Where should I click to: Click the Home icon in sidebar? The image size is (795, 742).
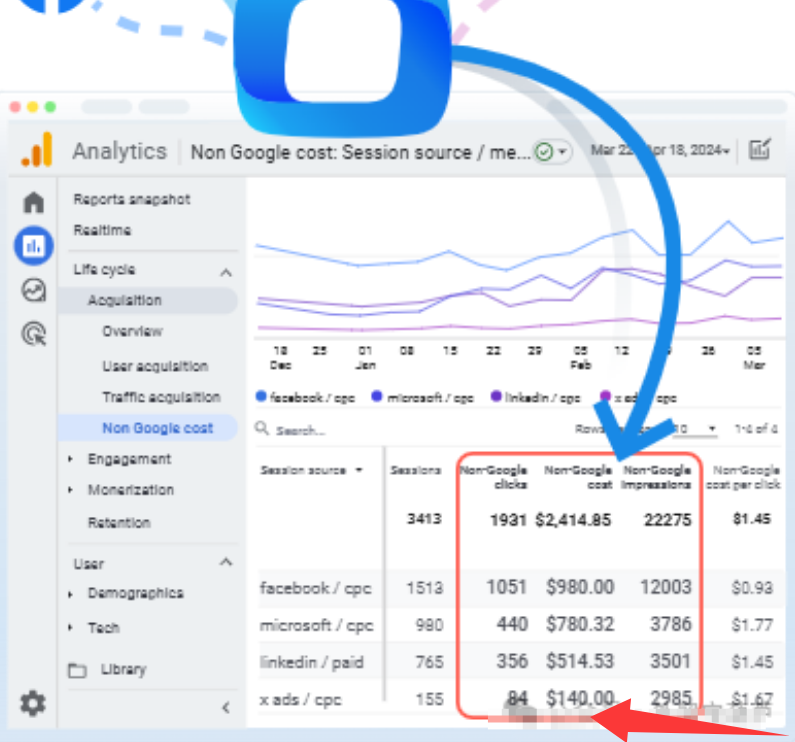[33, 203]
